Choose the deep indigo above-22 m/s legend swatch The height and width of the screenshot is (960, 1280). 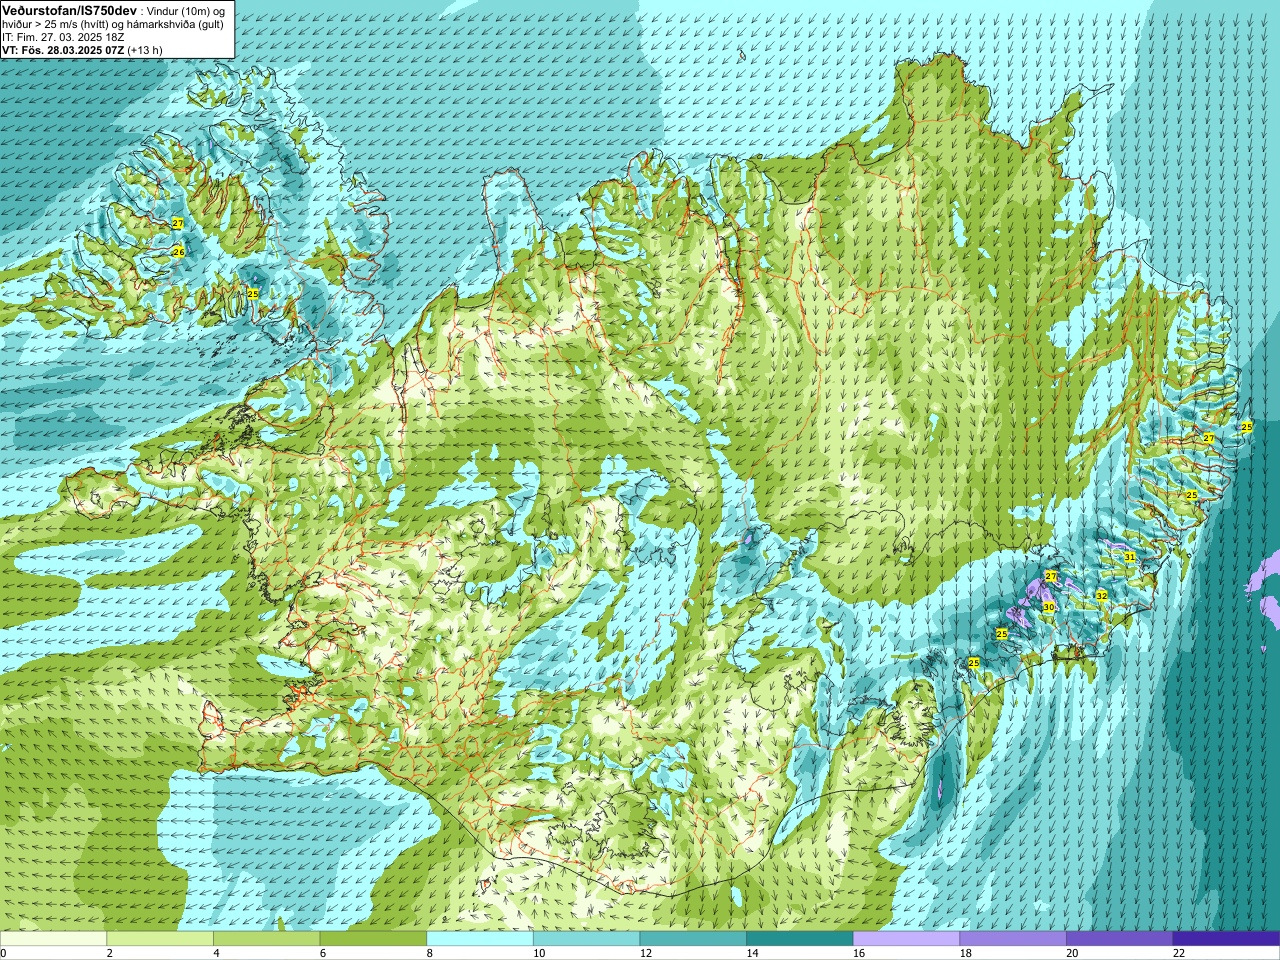tap(1226, 939)
